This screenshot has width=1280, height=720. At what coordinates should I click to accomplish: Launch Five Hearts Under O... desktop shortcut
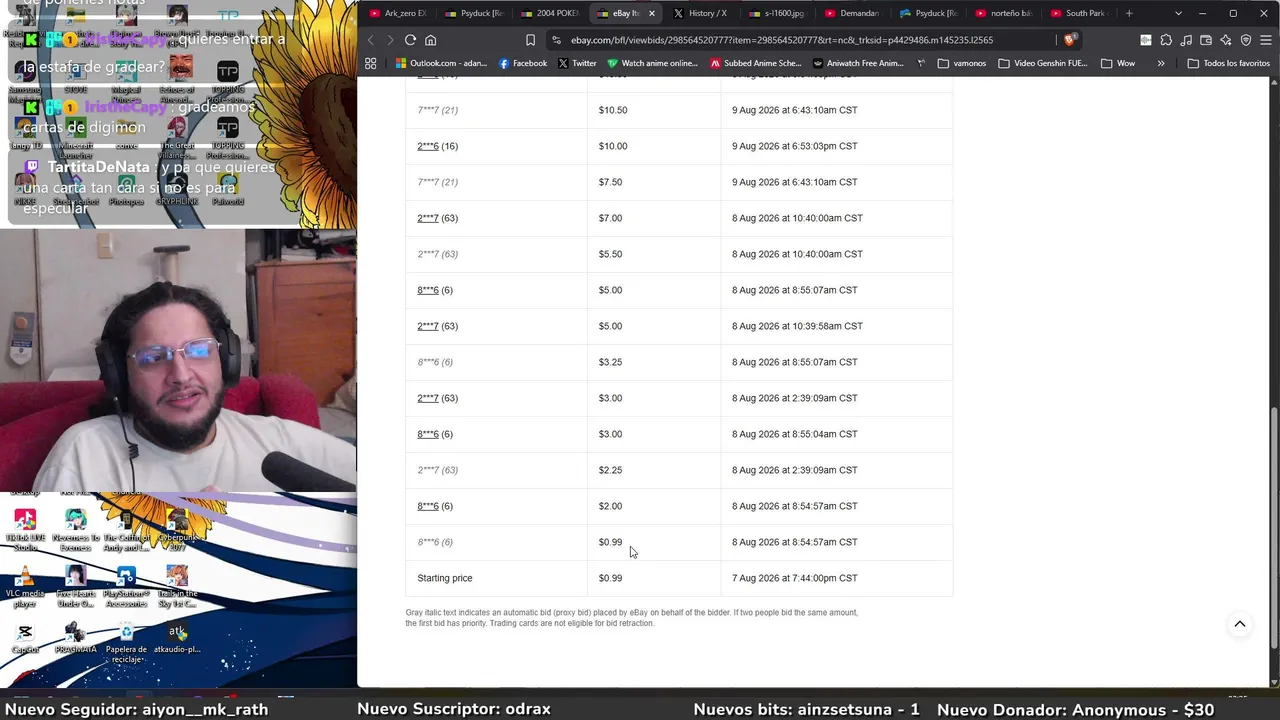tap(76, 586)
